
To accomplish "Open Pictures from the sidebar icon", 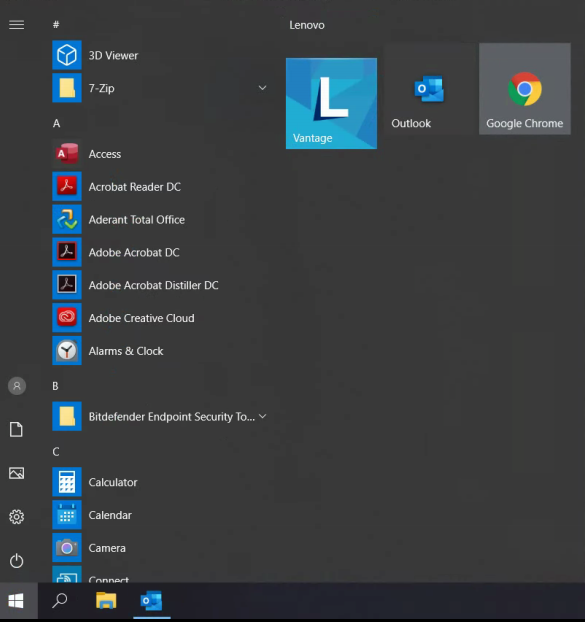I will (16, 473).
